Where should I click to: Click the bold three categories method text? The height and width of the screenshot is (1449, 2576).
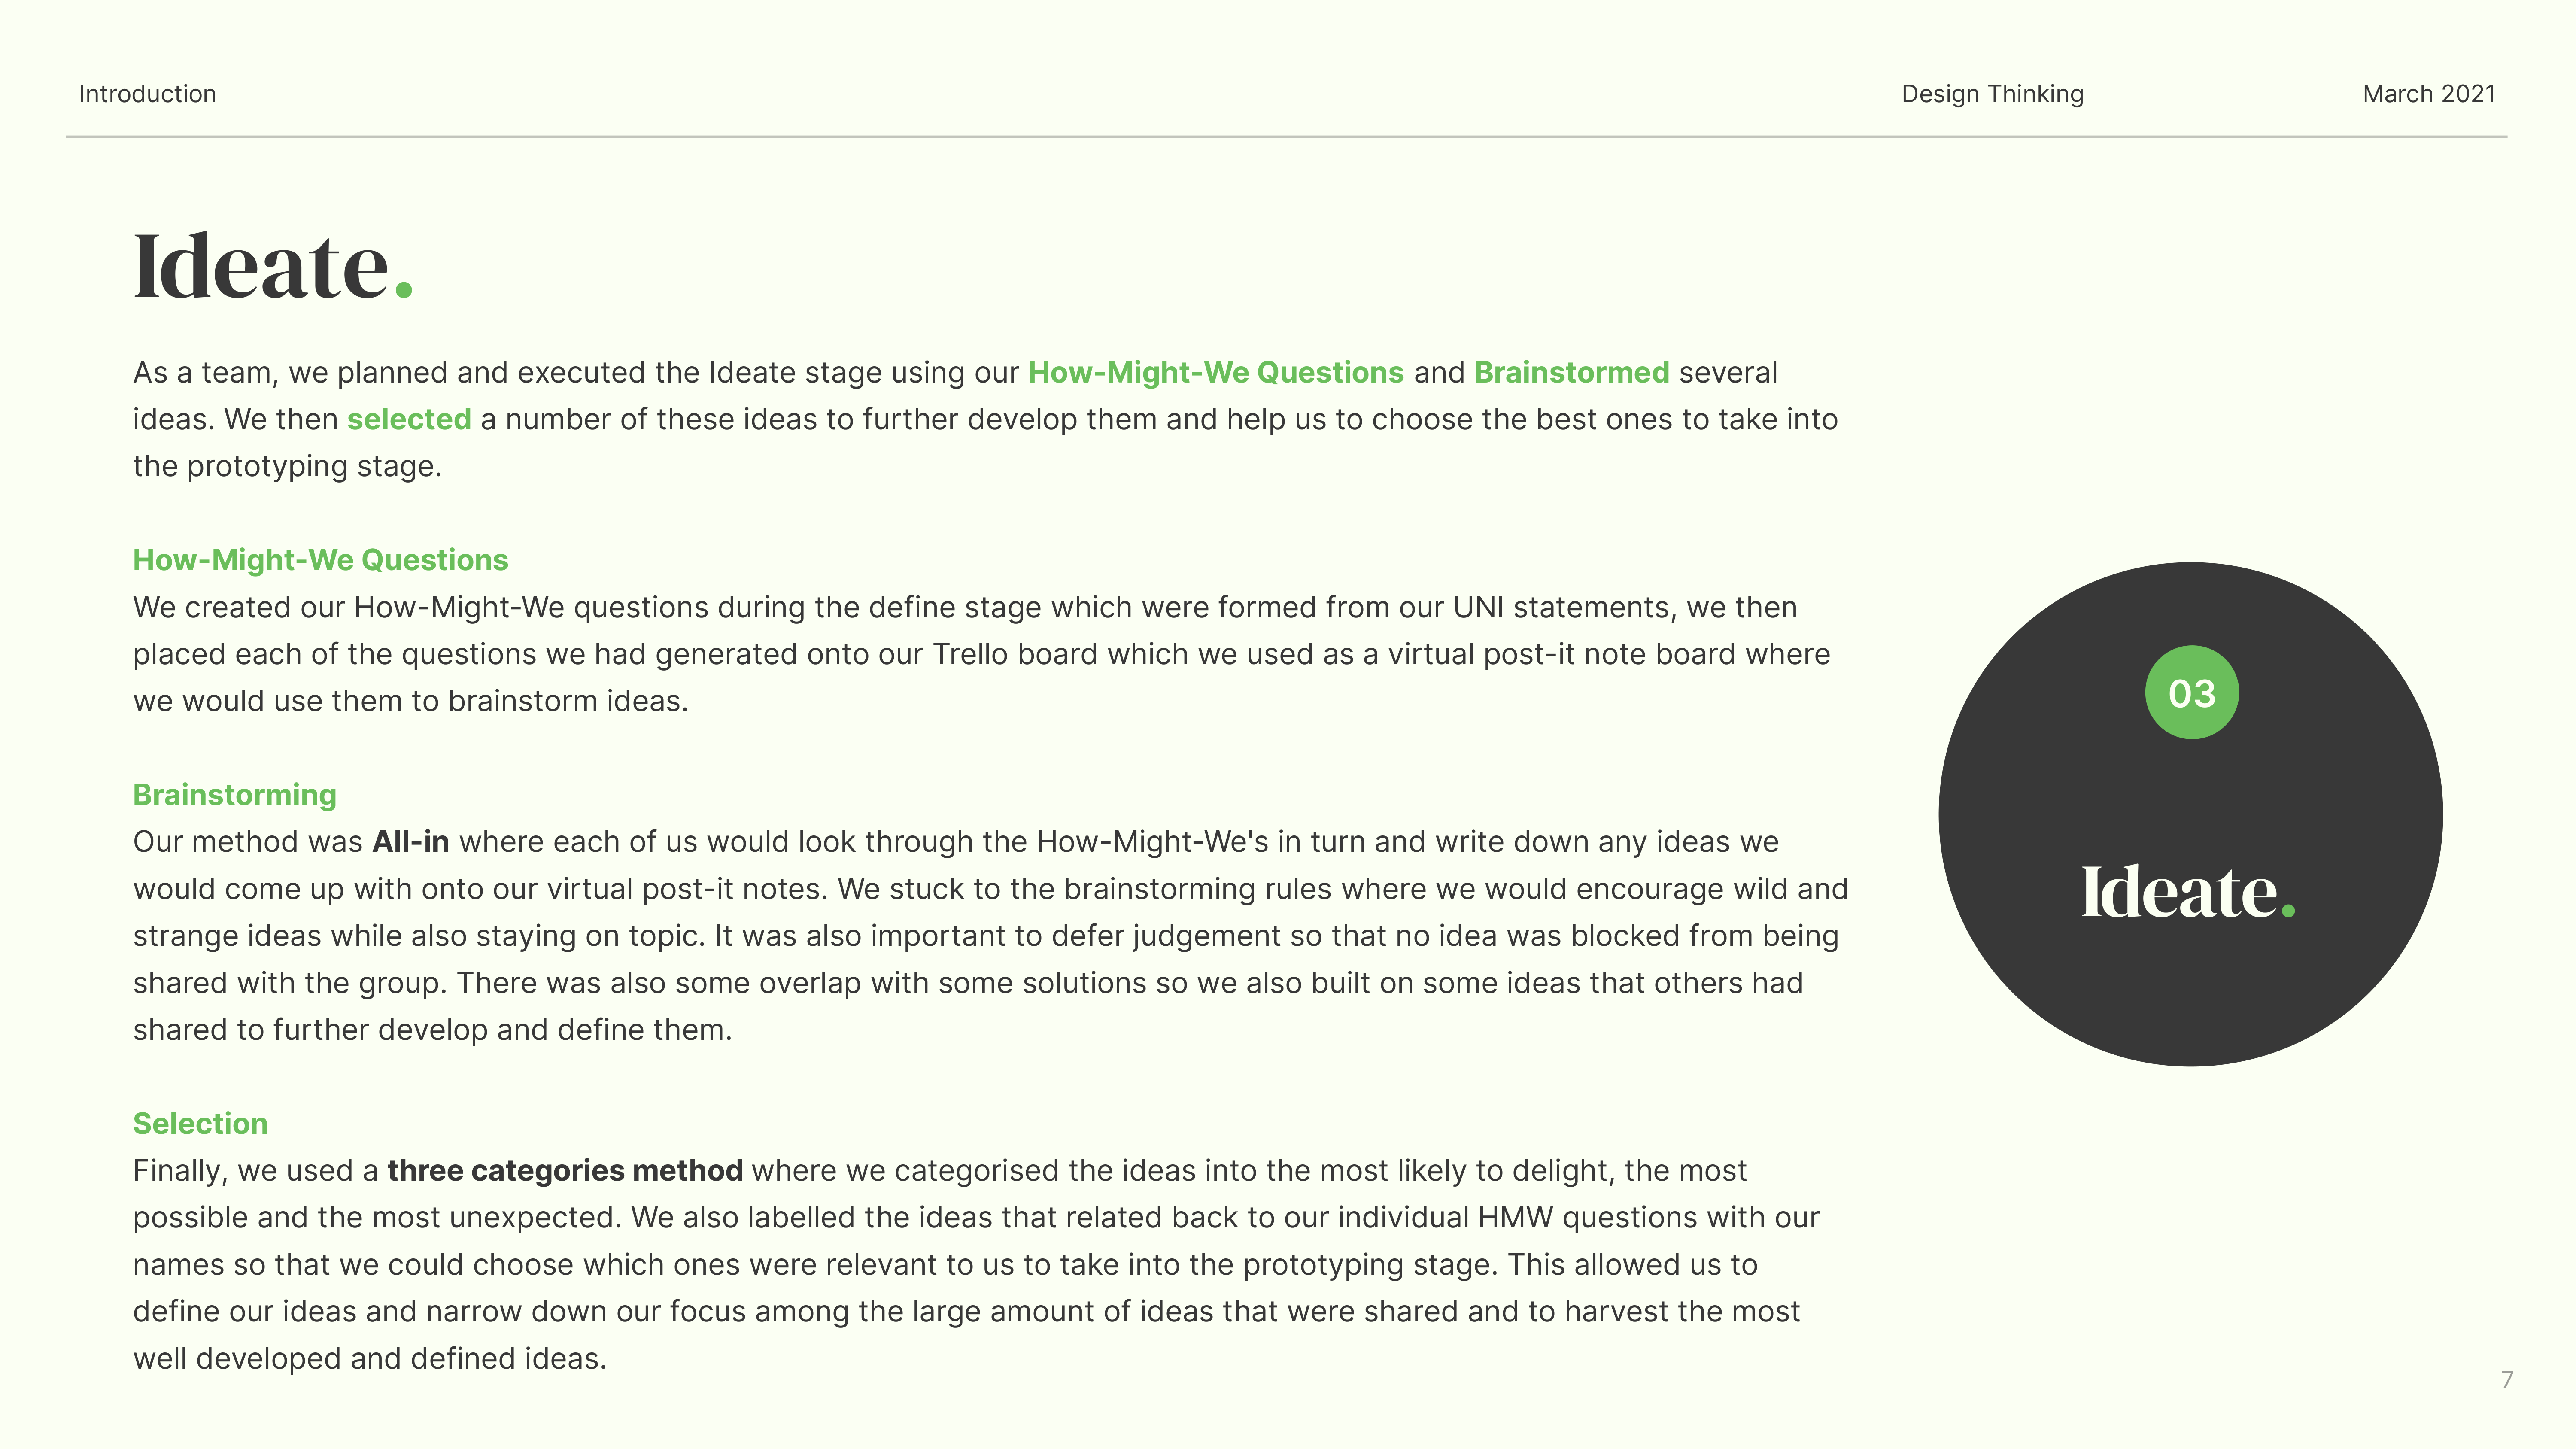[x=565, y=1171]
